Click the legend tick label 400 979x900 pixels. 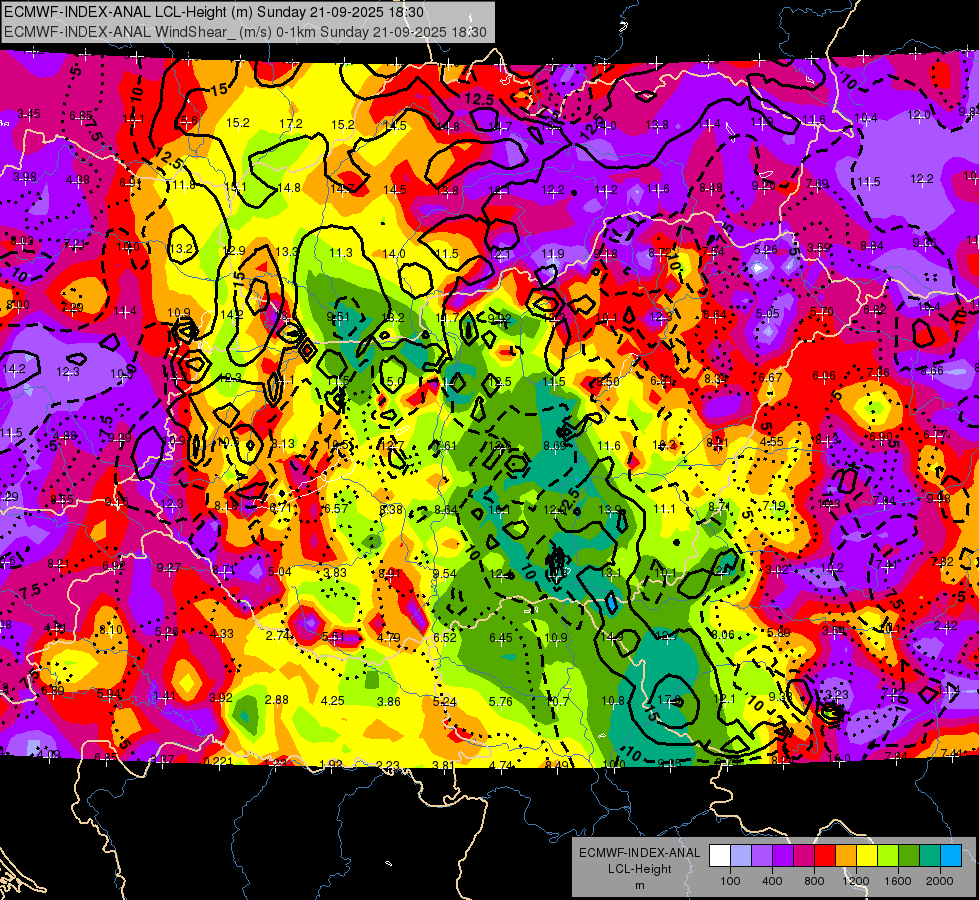(x=772, y=881)
